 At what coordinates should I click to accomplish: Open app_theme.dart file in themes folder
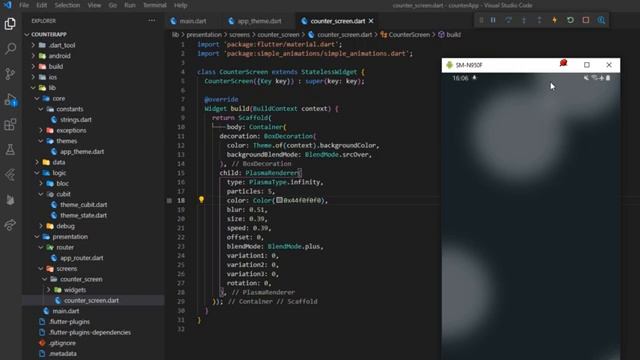[x=82, y=151]
